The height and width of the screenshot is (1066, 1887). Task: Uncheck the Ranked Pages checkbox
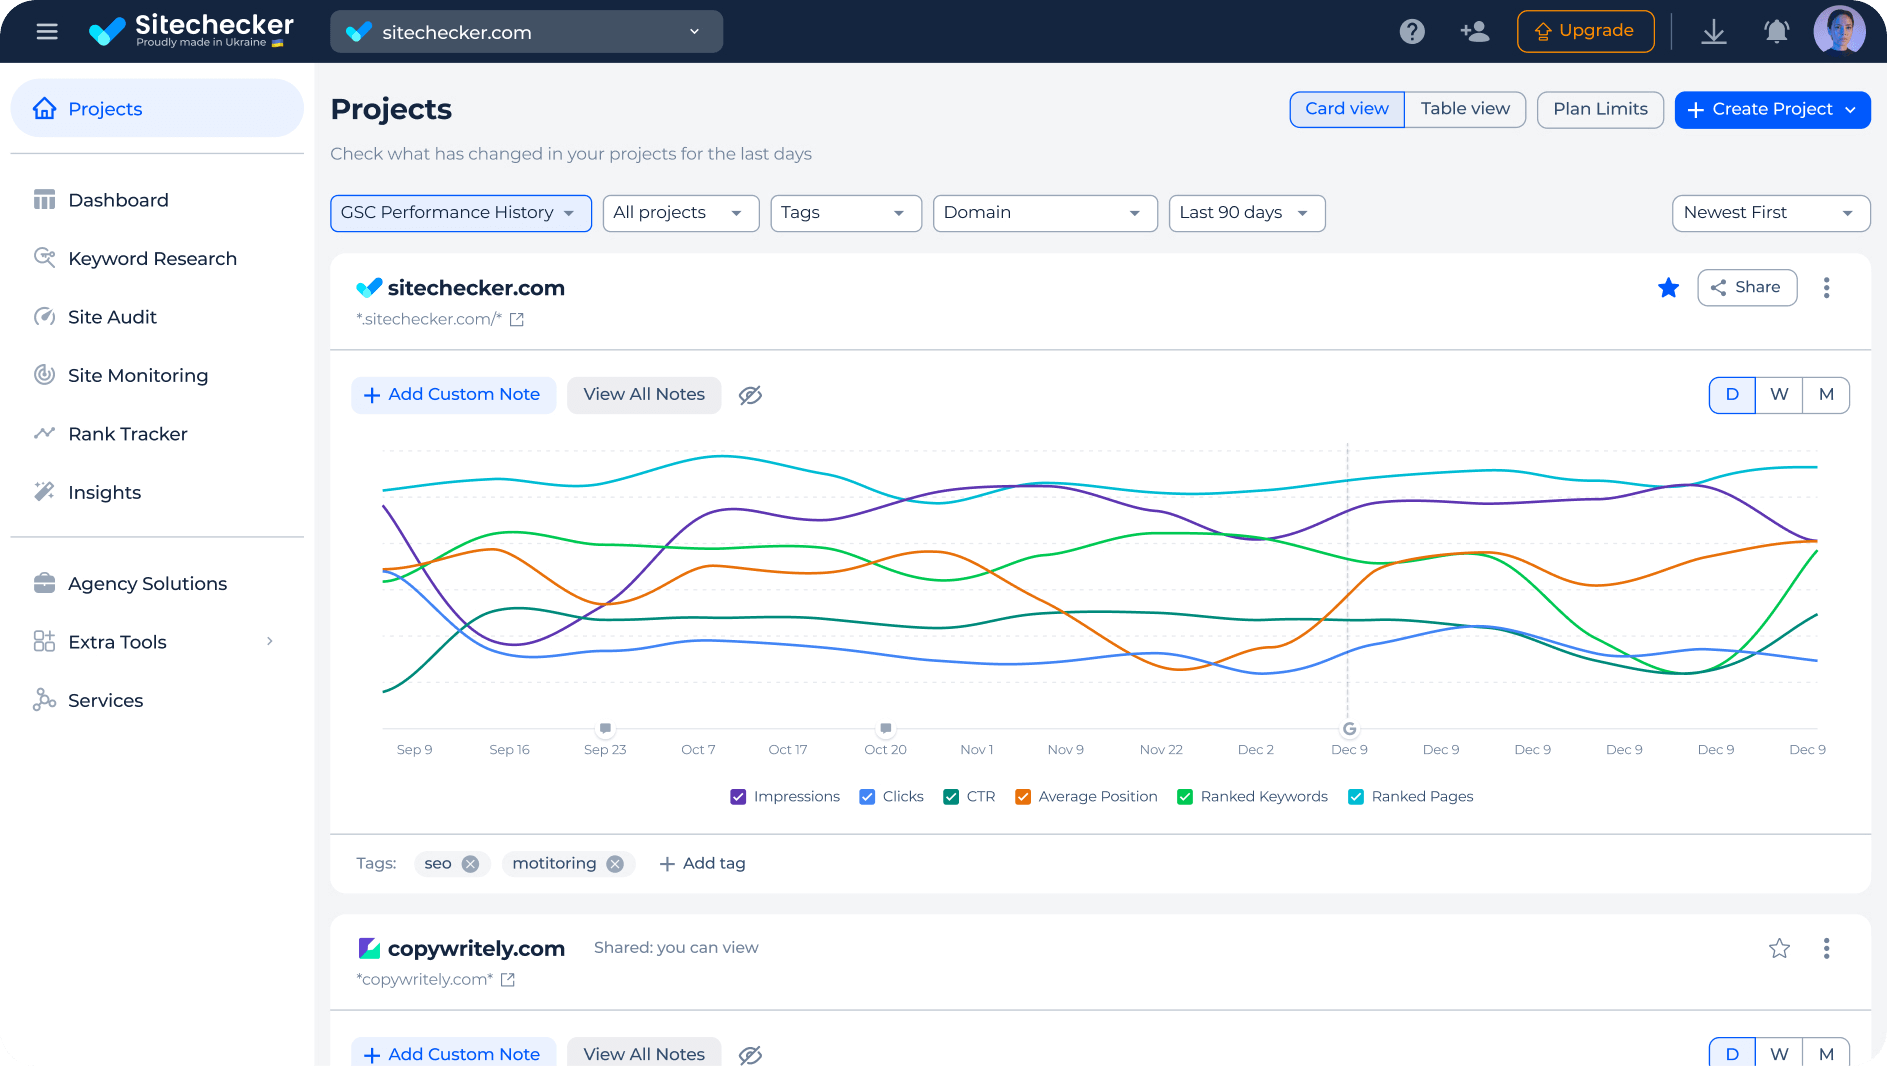(x=1356, y=797)
